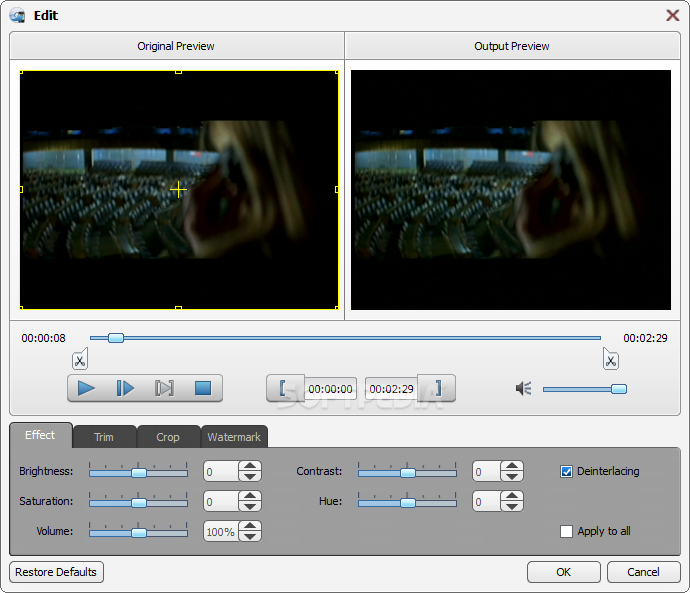The height and width of the screenshot is (593, 690).
Task: Close the Edit dialog
Action: coord(672,15)
